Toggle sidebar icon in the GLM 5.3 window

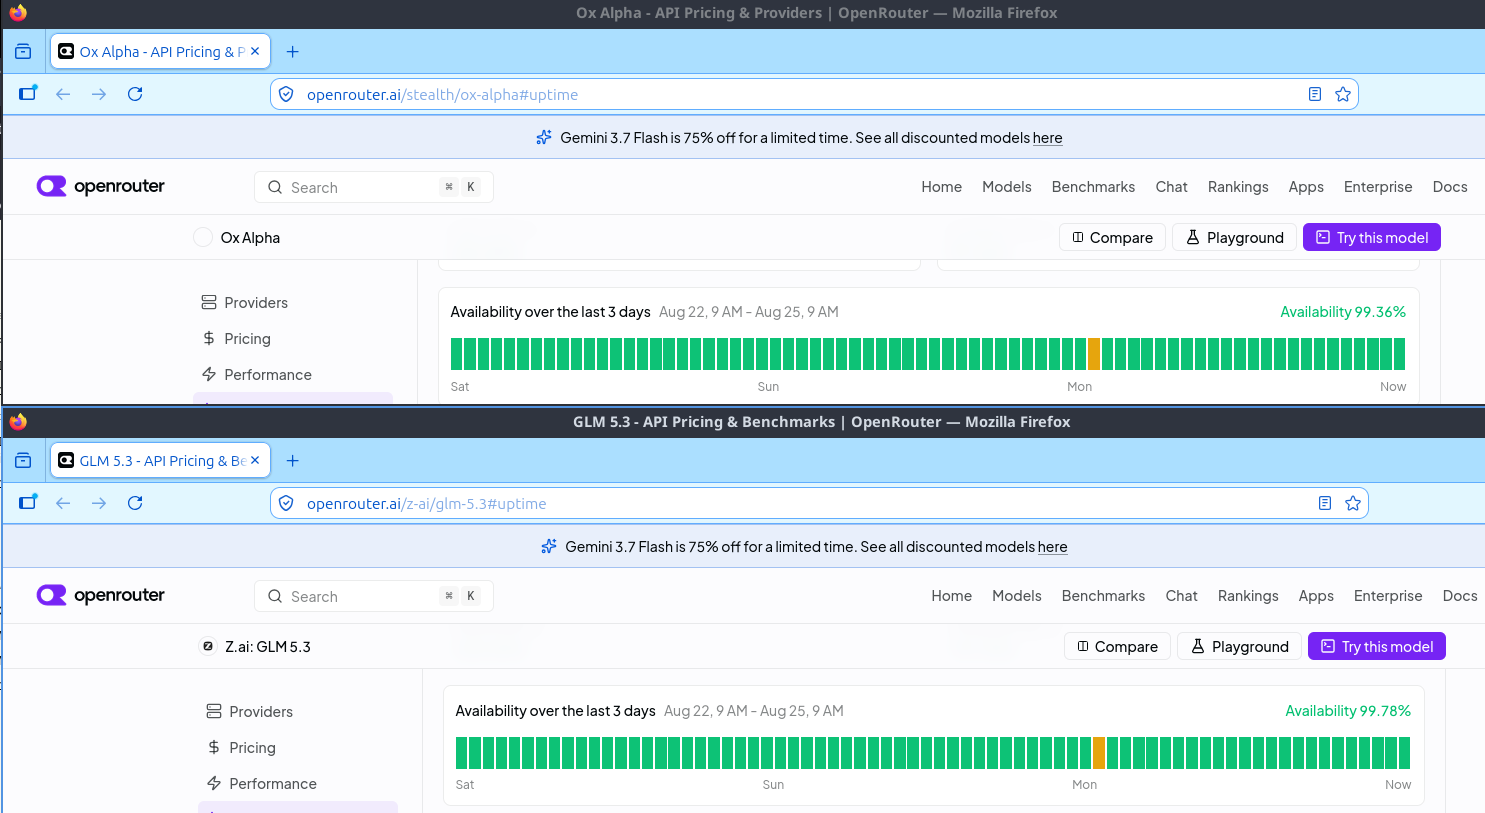point(28,502)
